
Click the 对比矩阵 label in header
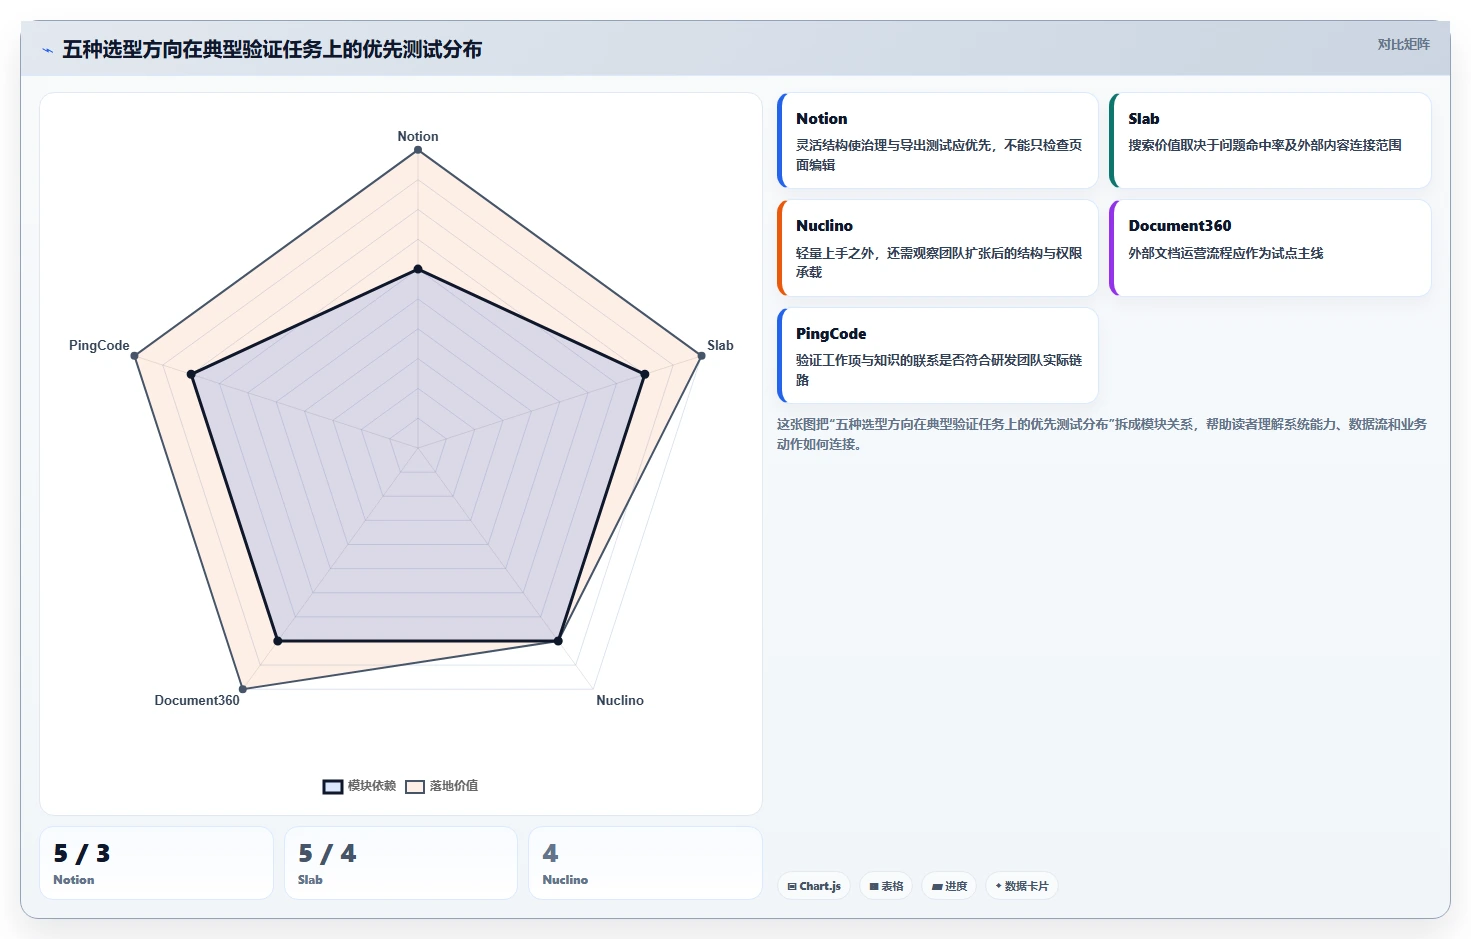(x=1403, y=44)
